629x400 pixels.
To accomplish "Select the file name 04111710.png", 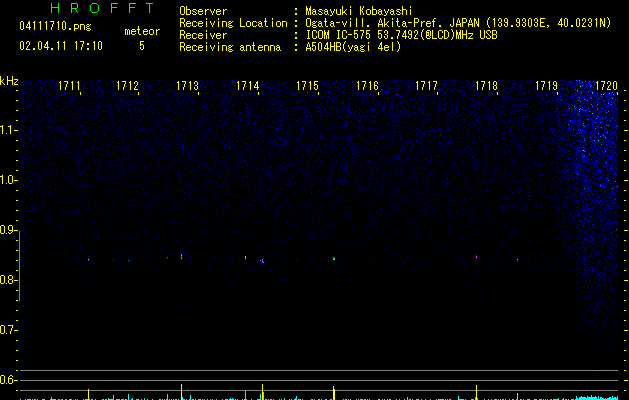I will (x=55, y=27).
